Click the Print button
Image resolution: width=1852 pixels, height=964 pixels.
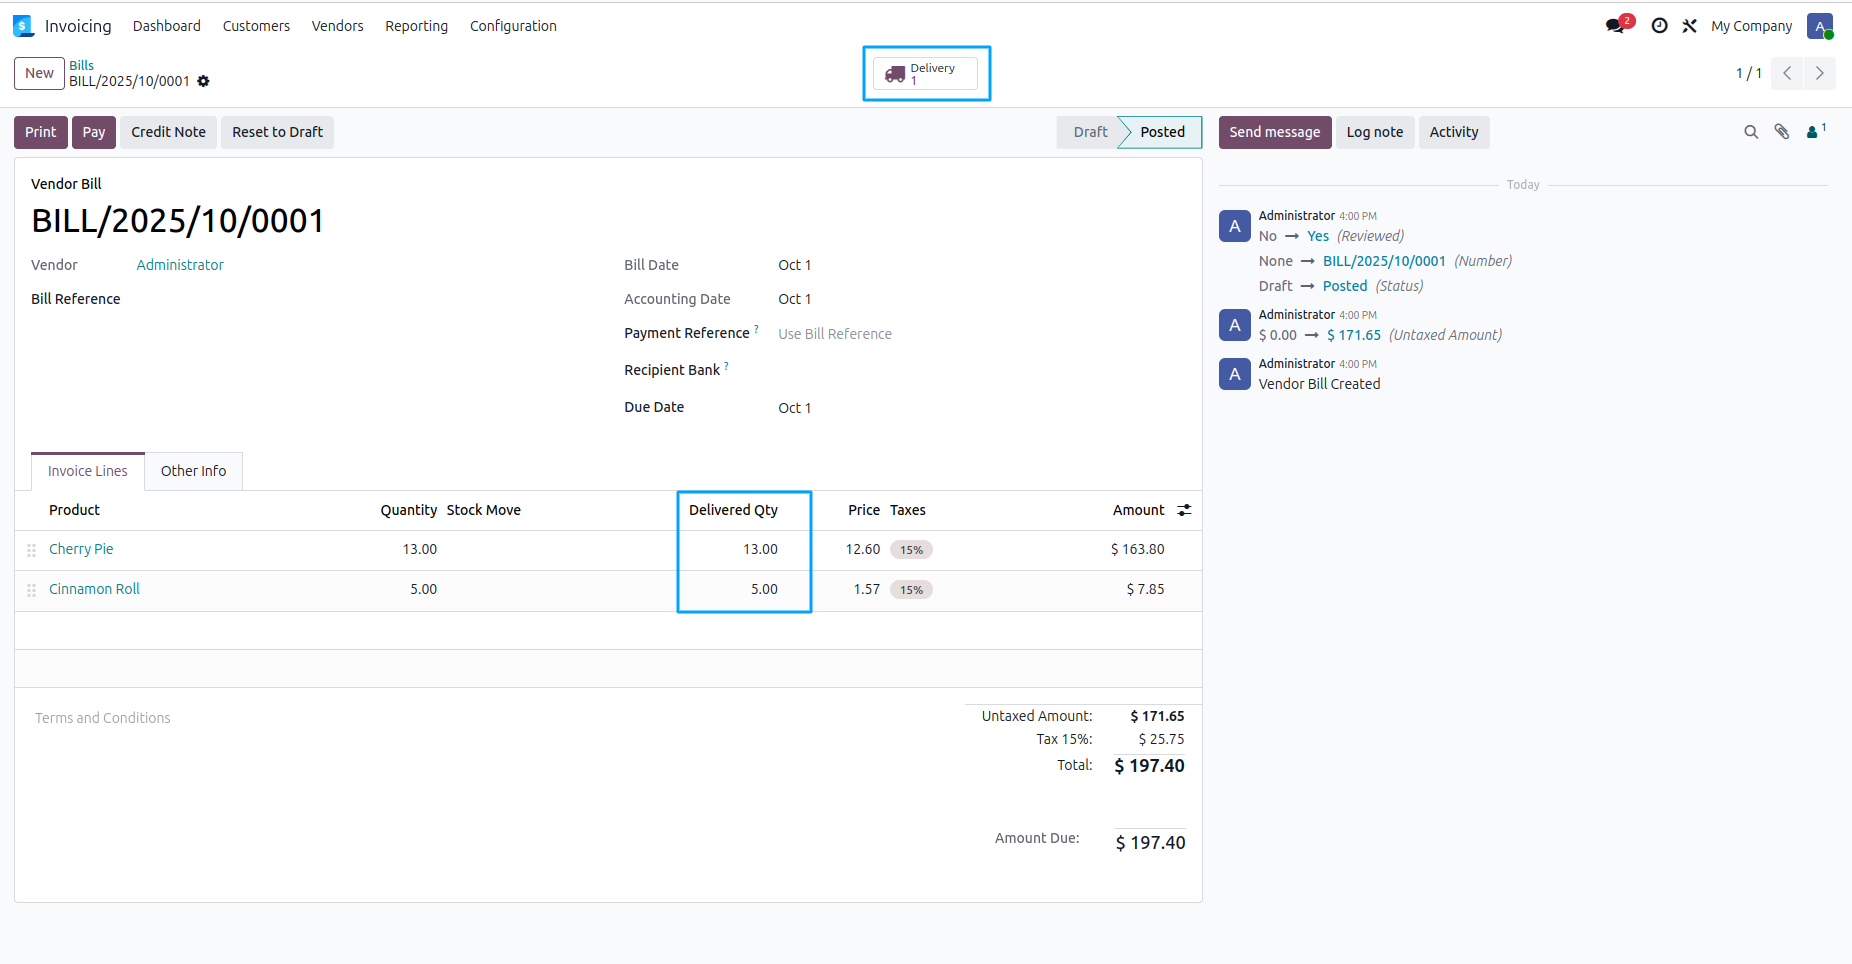41,132
